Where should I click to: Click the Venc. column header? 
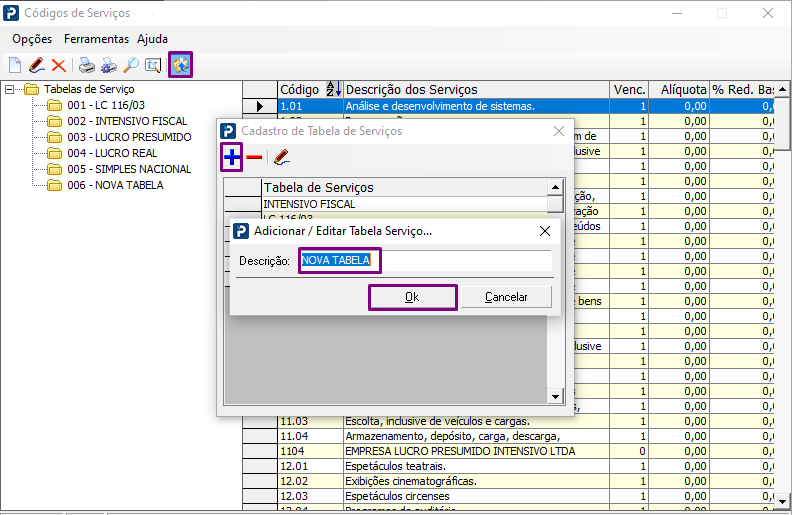629,89
